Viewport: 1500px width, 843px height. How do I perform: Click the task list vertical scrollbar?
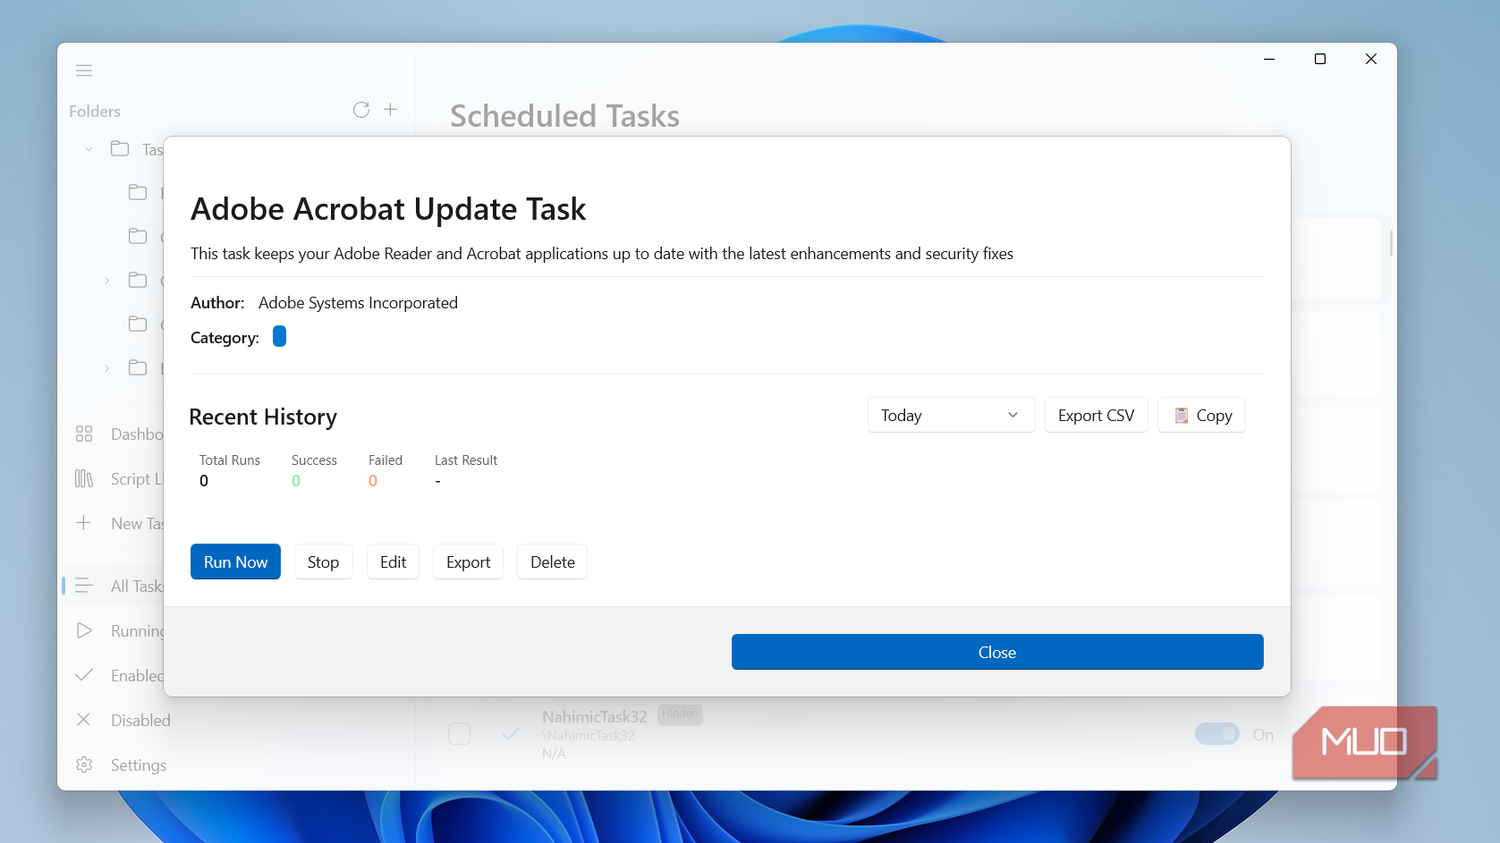coord(1390,241)
